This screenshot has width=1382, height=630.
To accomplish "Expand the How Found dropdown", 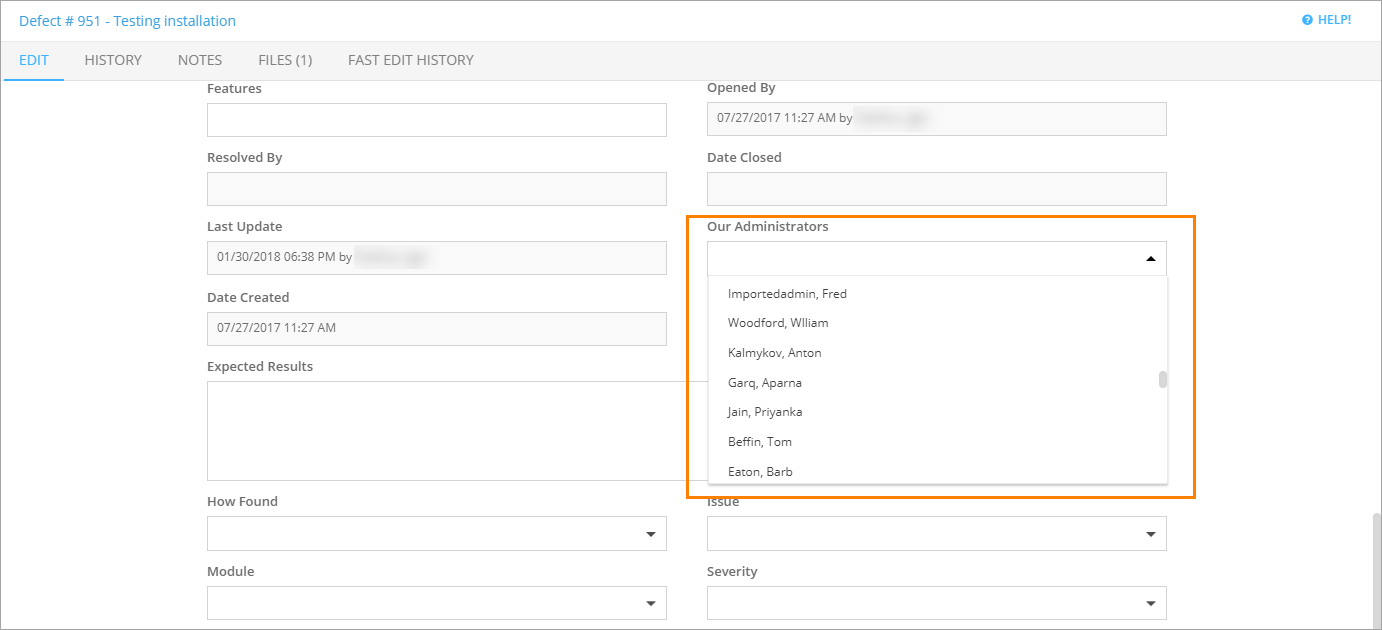I will (x=651, y=534).
